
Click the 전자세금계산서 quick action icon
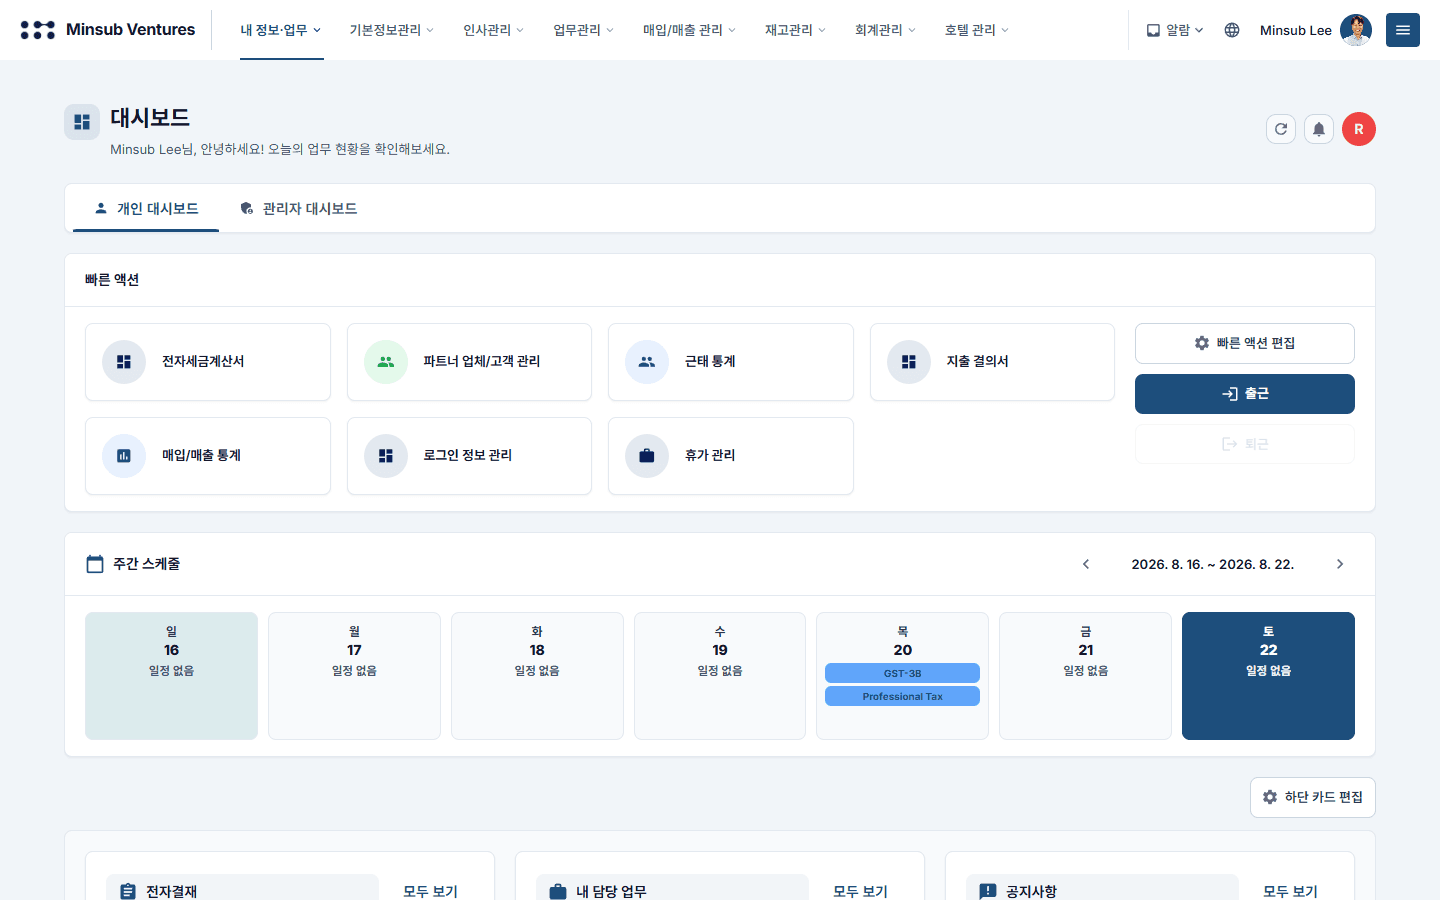click(x=124, y=362)
